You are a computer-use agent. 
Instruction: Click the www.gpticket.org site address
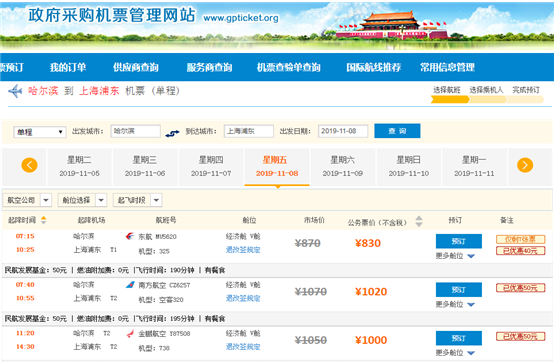241,18
